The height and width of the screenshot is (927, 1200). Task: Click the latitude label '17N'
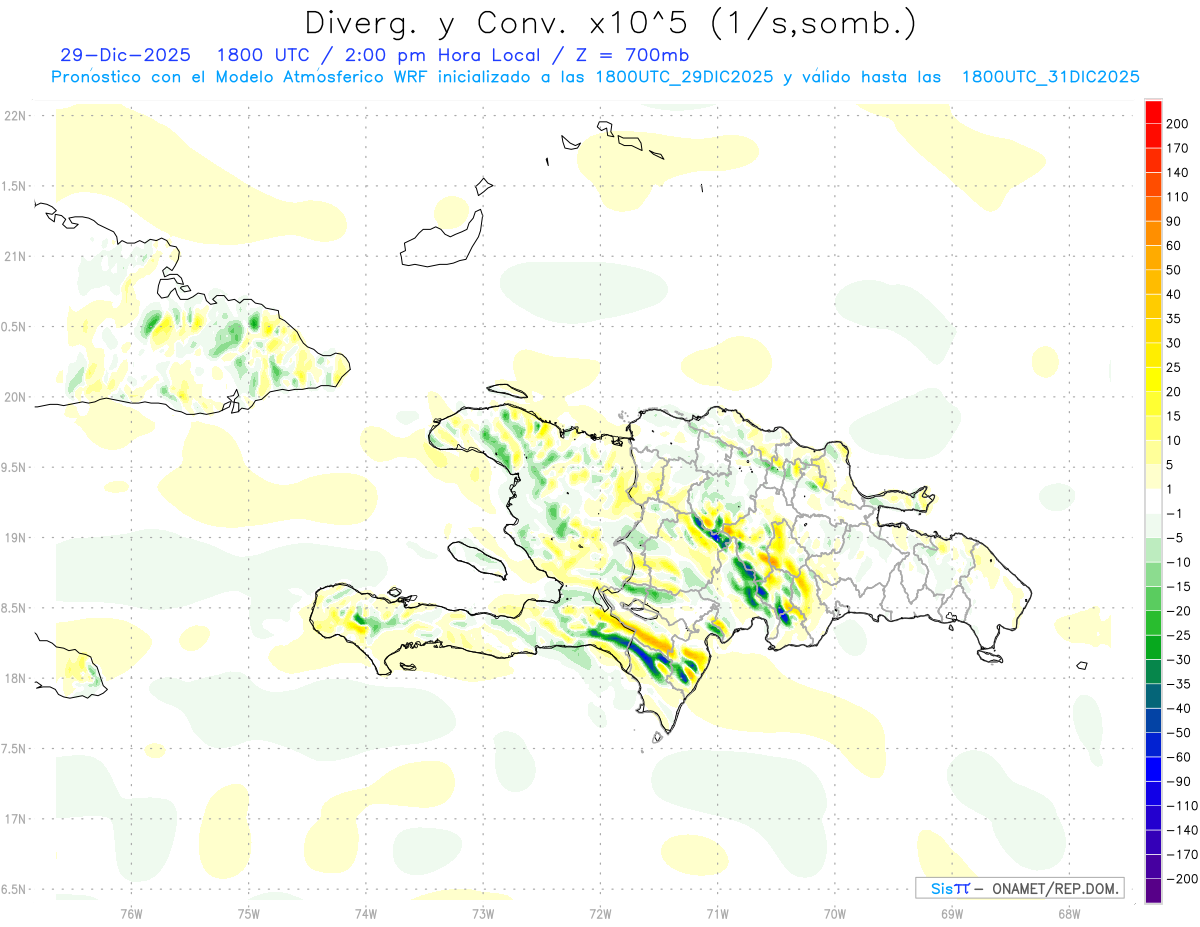[15, 819]
